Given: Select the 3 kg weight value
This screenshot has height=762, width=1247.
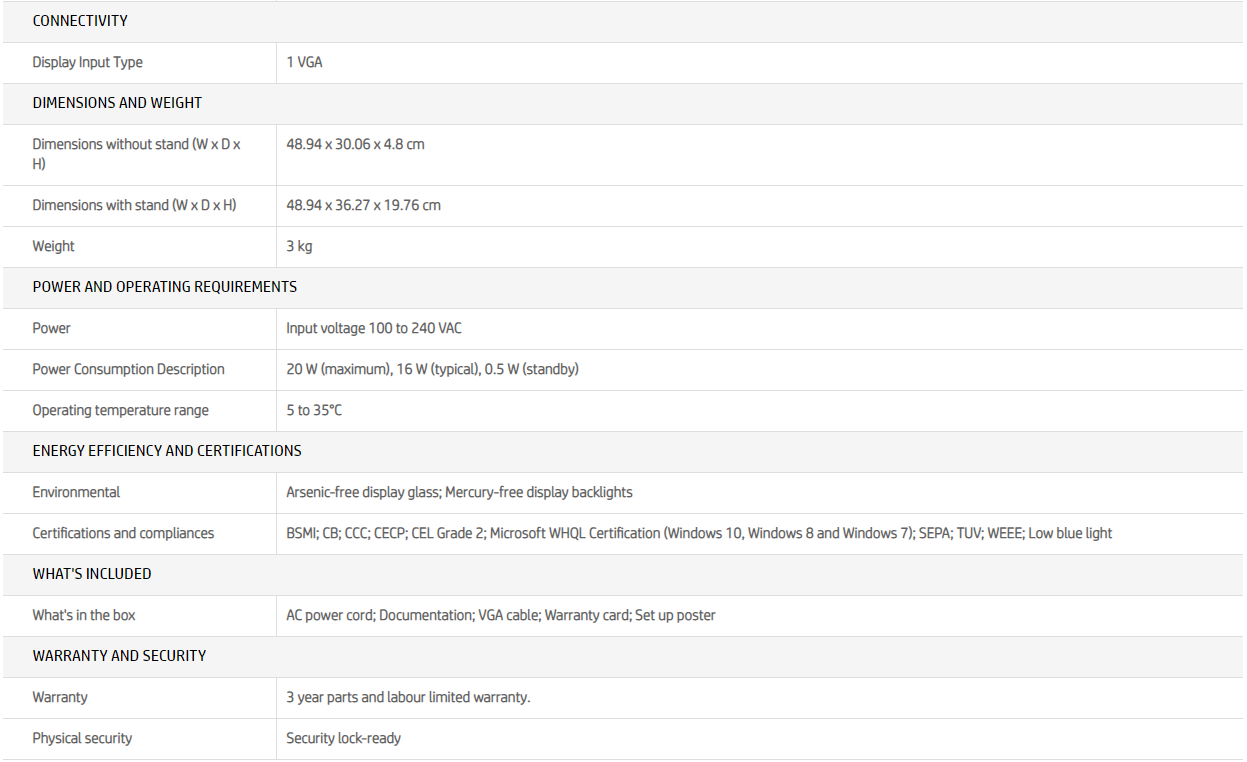Looking at the screenshot, I should click(x=299, y=246).
